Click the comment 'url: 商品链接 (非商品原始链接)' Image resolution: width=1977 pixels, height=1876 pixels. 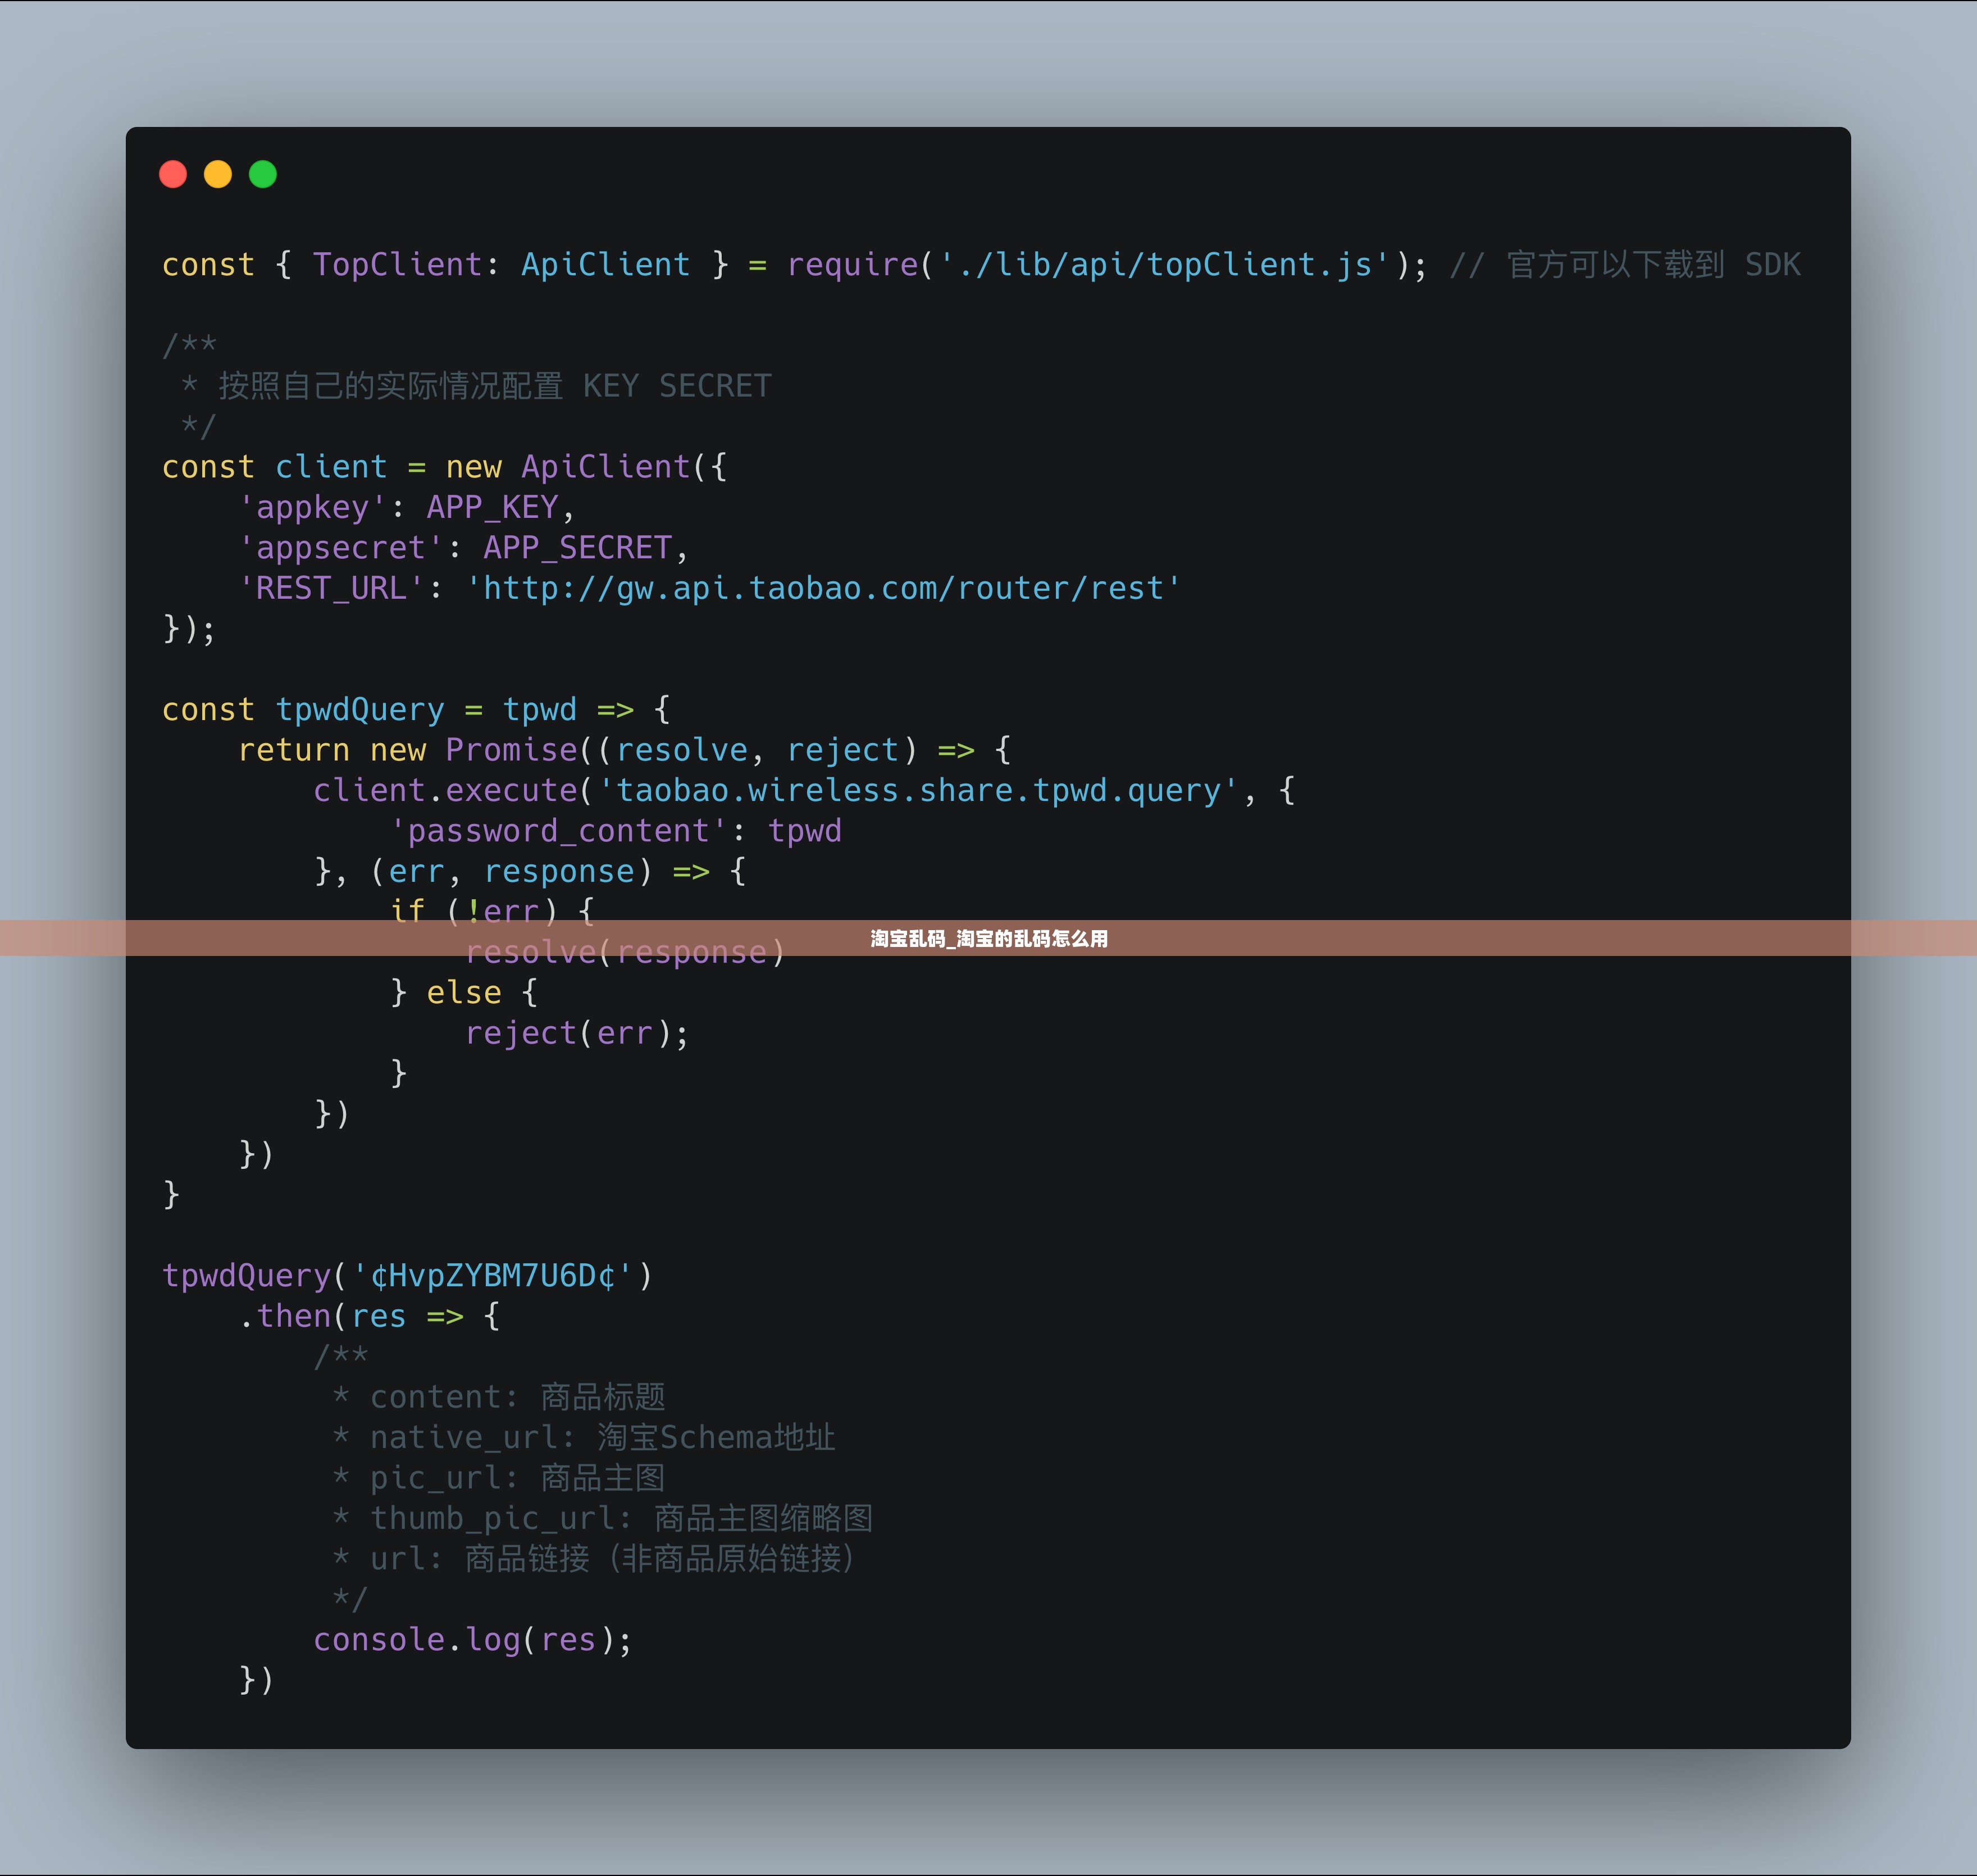(x=612, y=1559)
